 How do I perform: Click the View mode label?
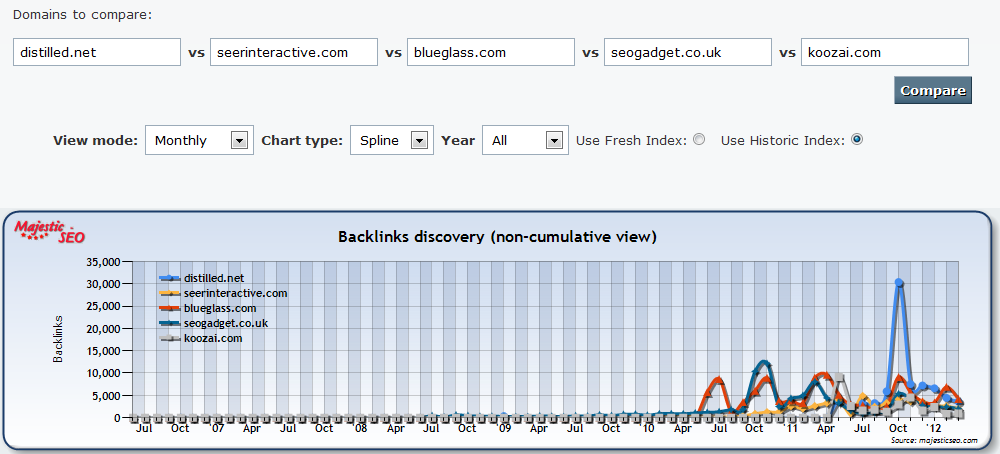pyautogui.click(x=96, y=140)
